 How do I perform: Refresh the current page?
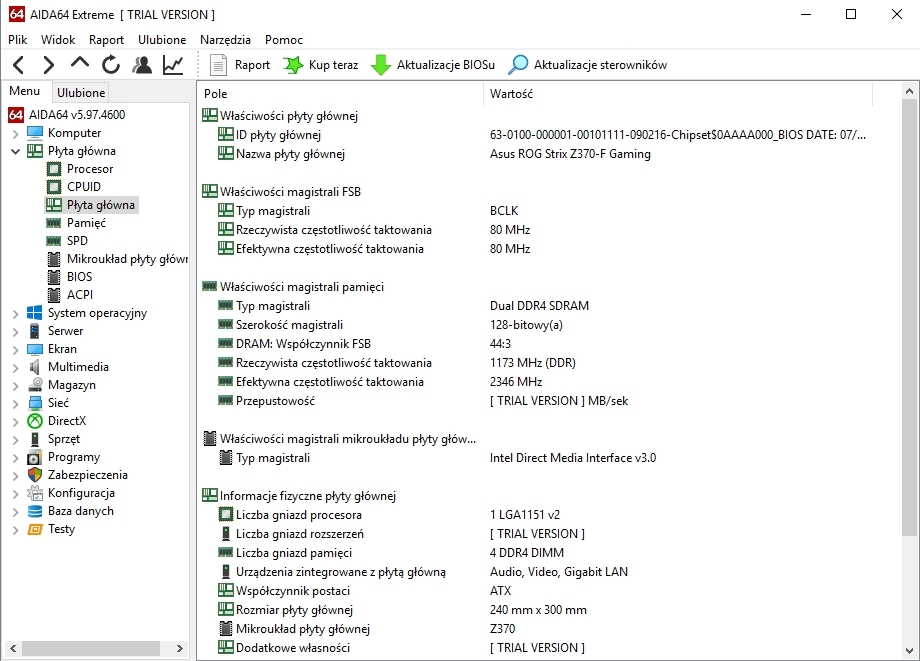111,65
